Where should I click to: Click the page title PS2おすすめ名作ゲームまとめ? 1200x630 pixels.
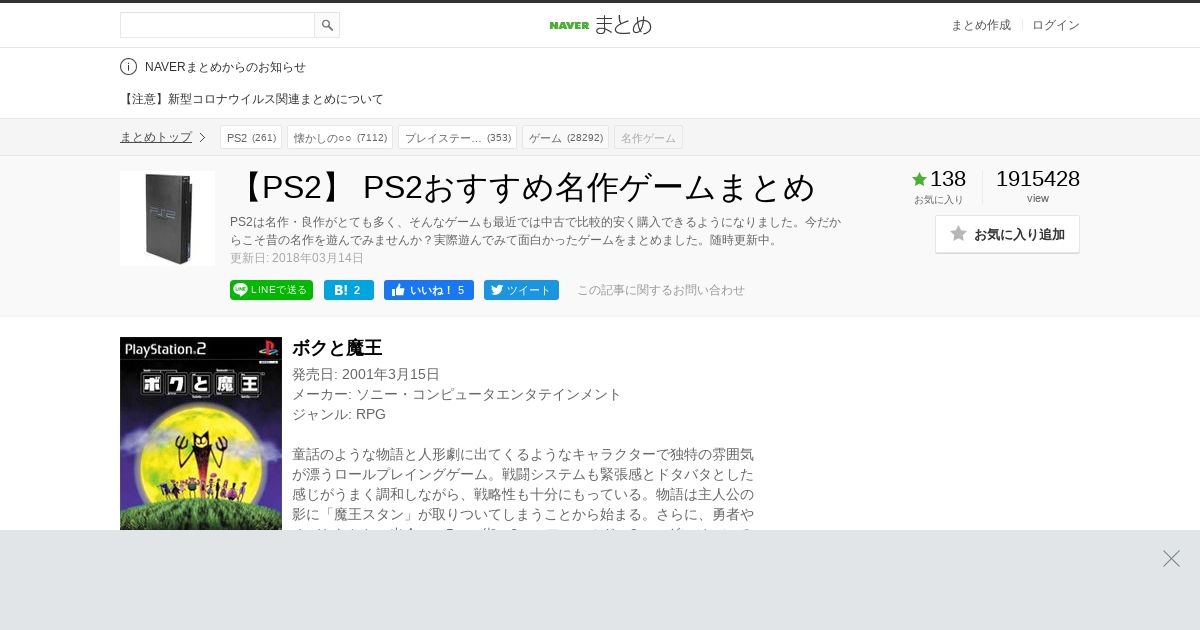523,187
